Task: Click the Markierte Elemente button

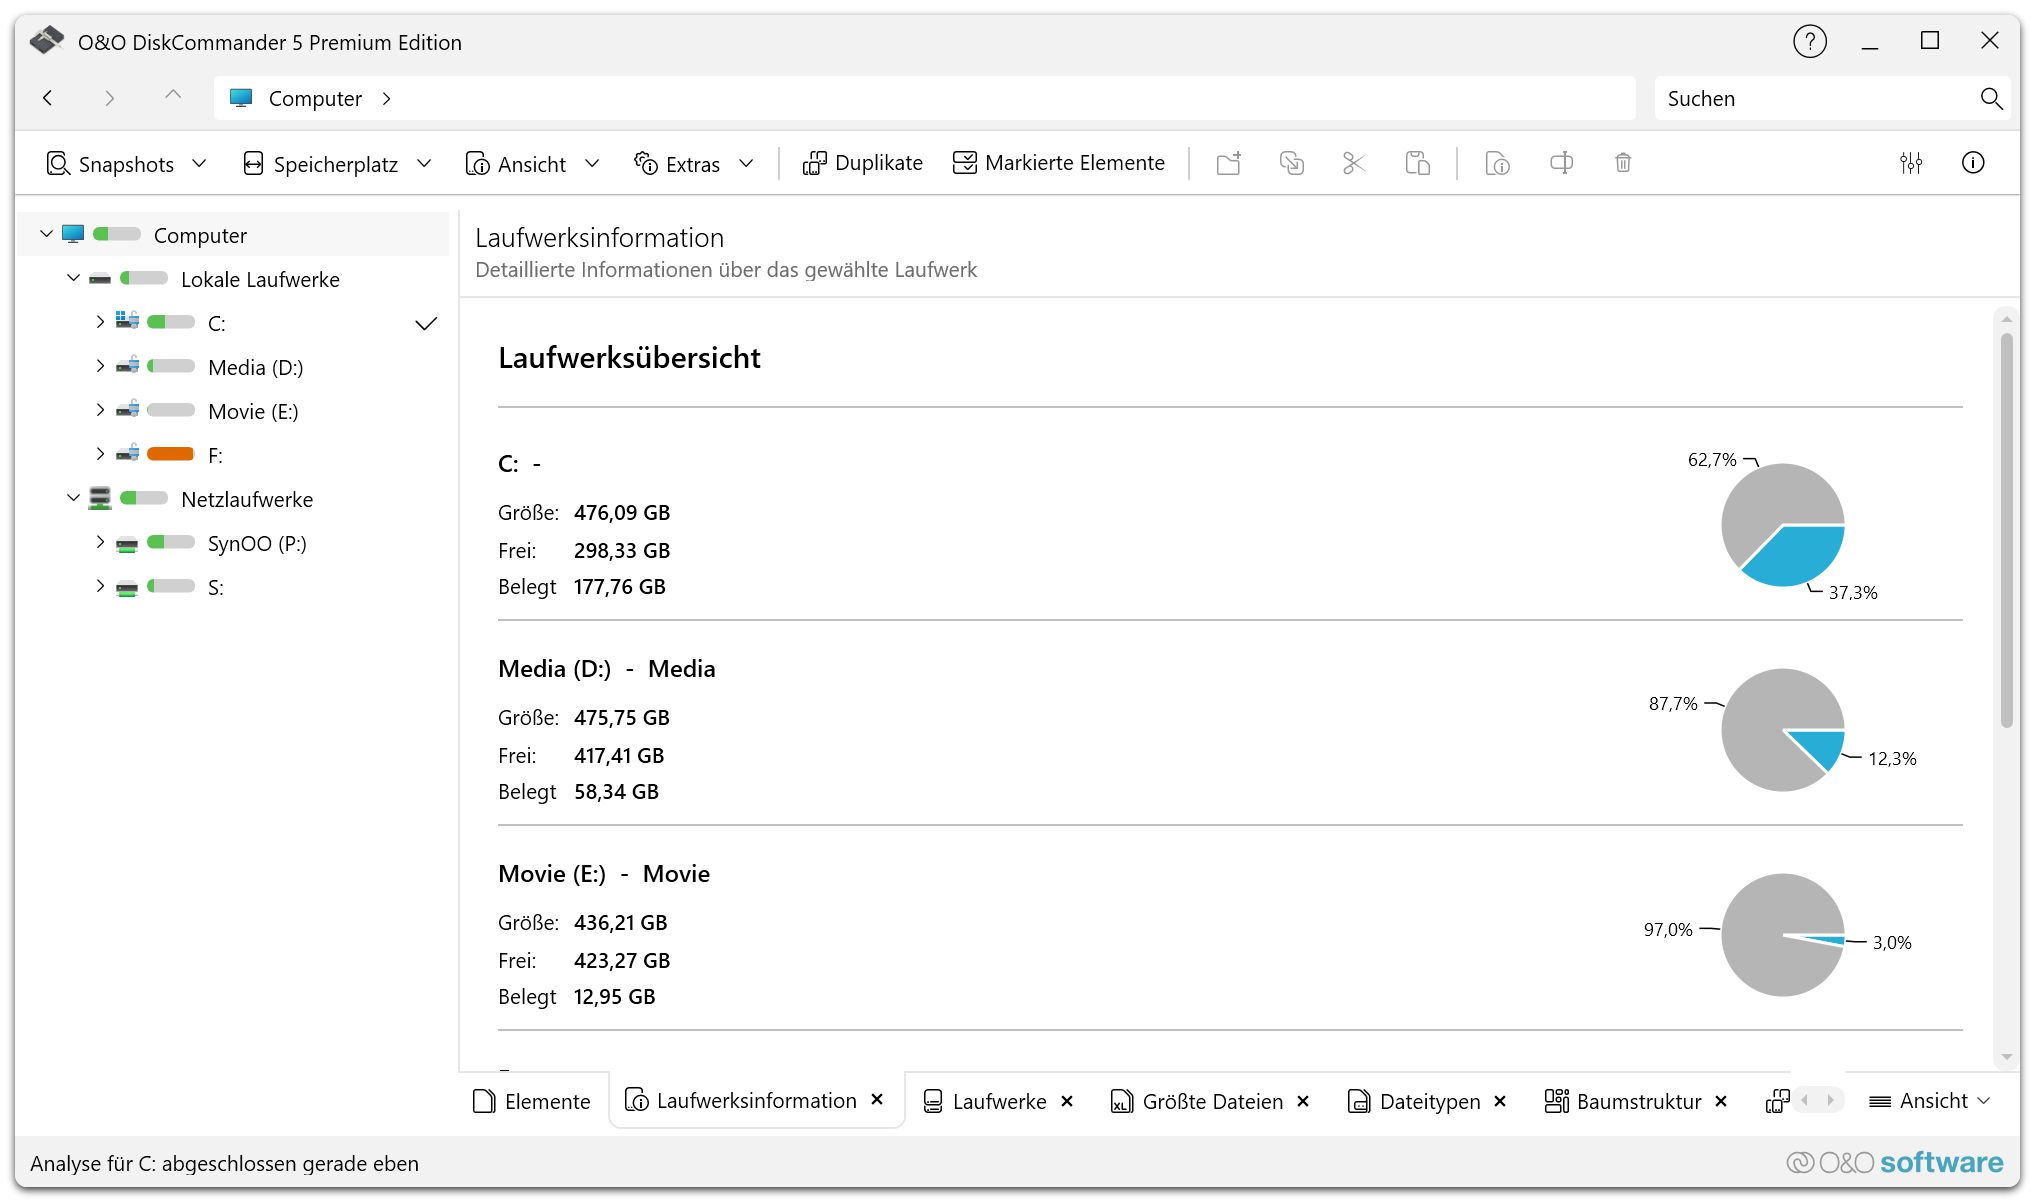Action: pyautogui.click(x=1059, y=163)
